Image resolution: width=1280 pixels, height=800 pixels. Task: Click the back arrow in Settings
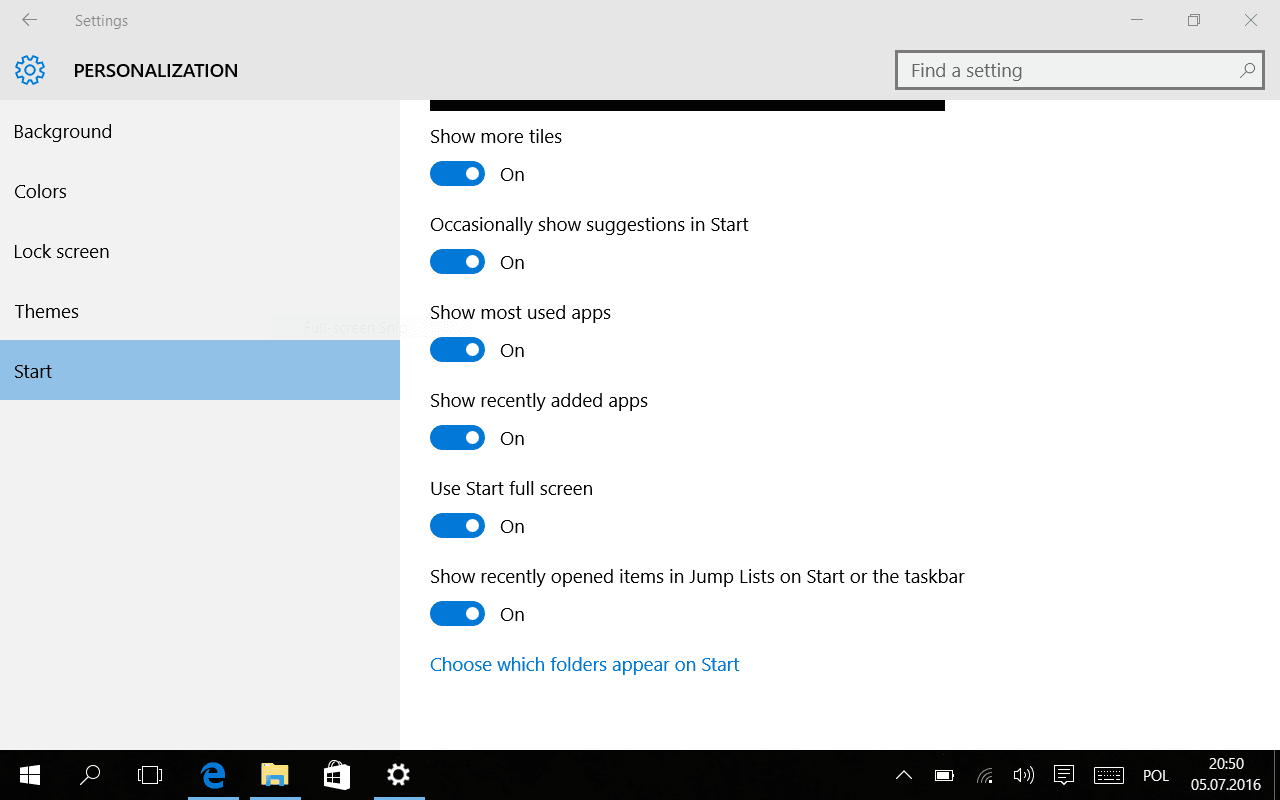point(29,20)
